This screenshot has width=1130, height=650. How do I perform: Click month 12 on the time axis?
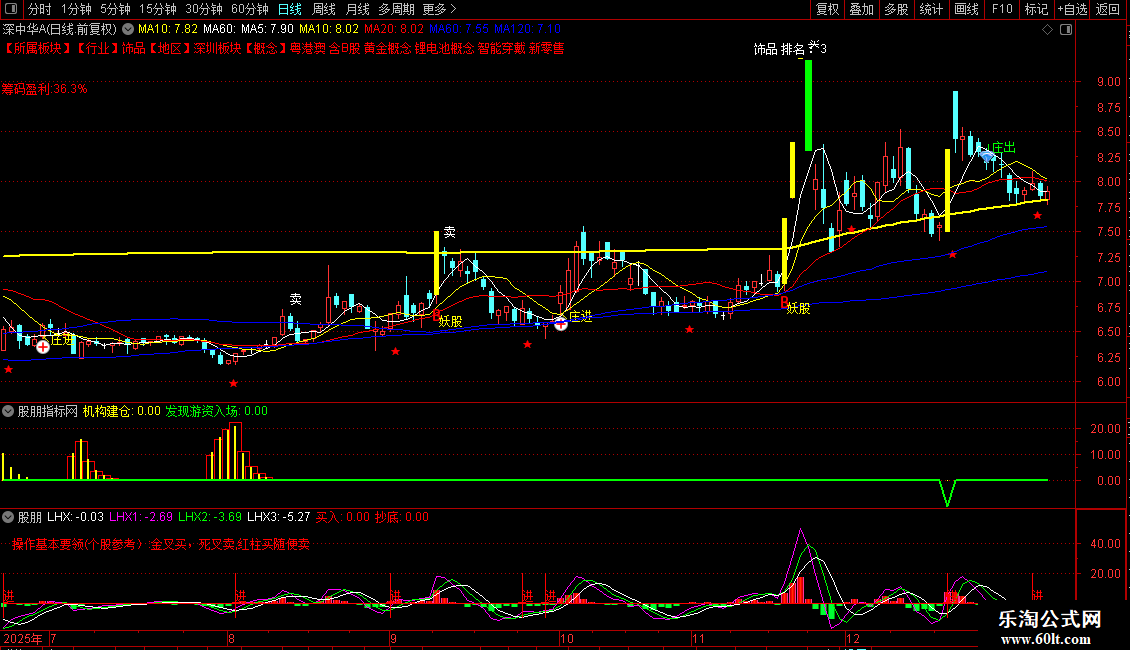pos(853,638)
